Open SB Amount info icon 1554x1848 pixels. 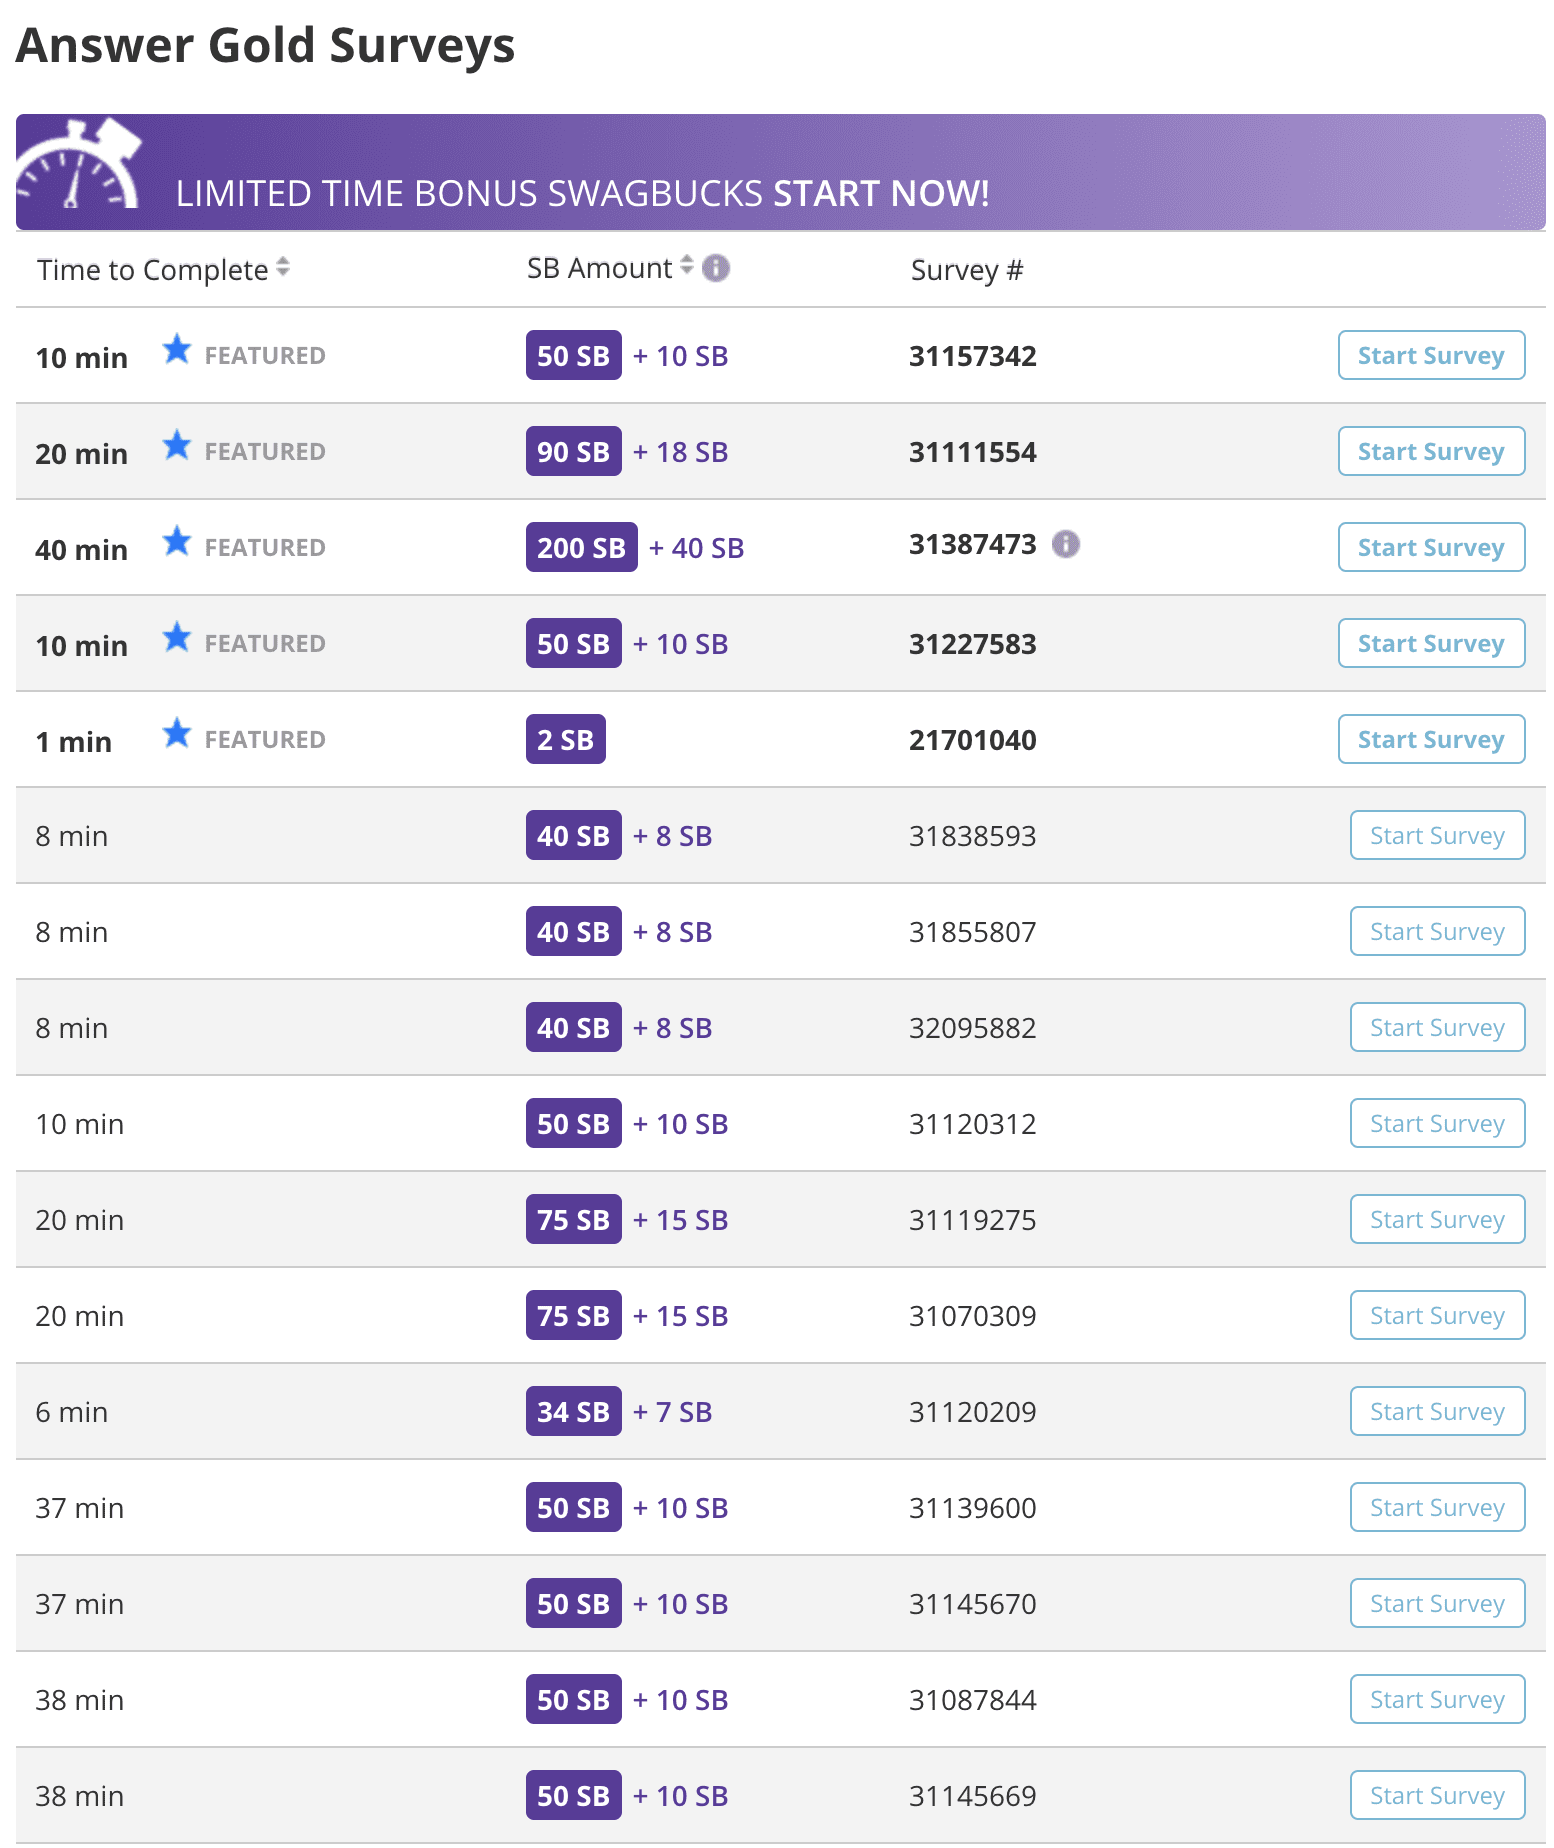point(716,268)
